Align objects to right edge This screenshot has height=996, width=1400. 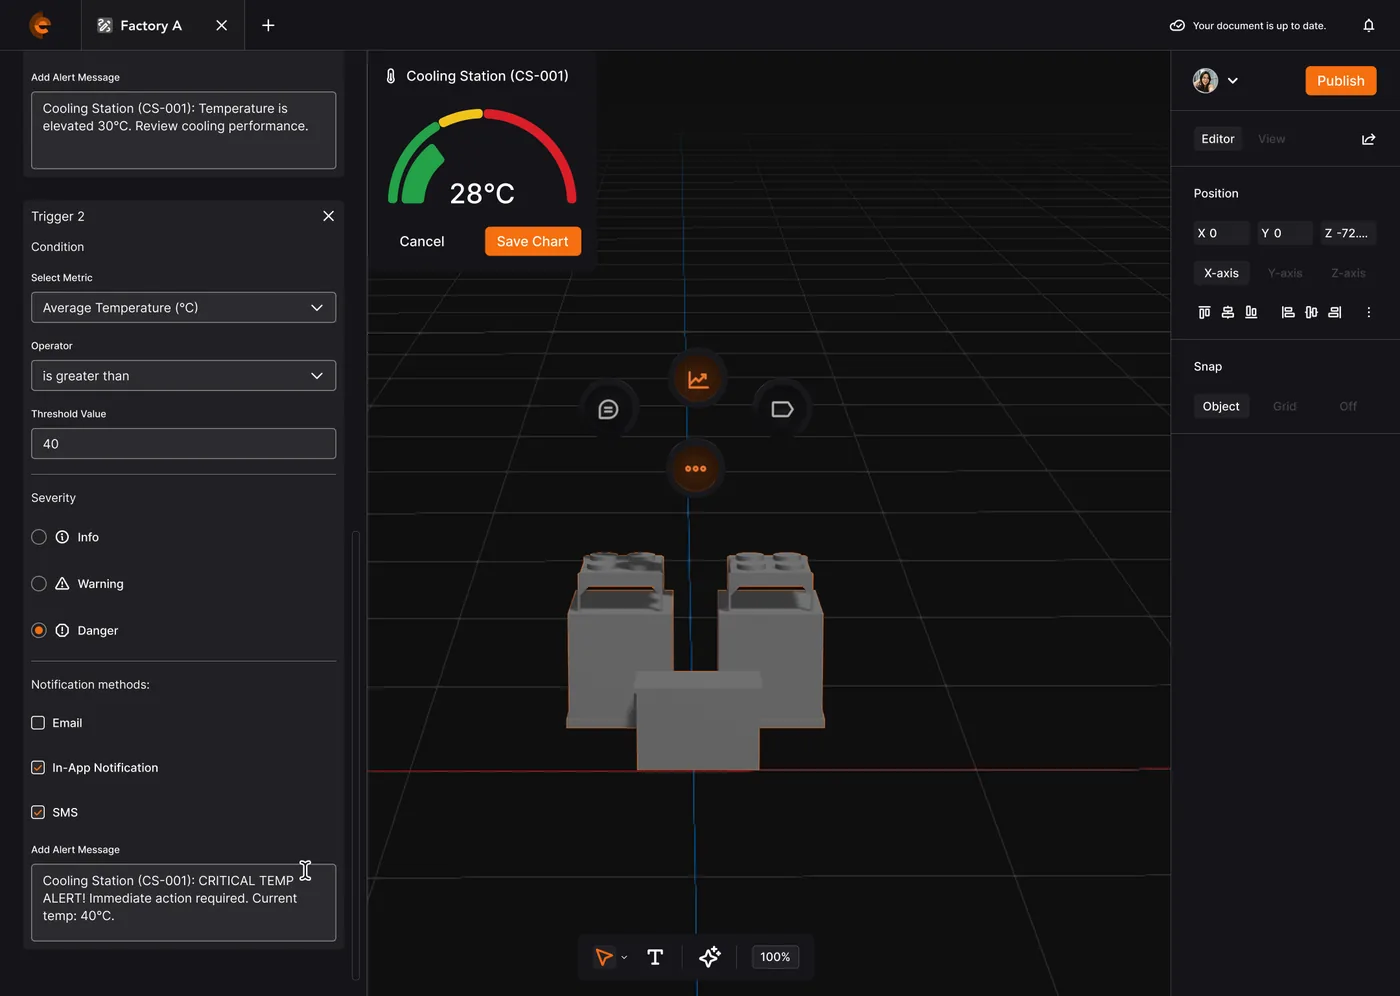1335,312
